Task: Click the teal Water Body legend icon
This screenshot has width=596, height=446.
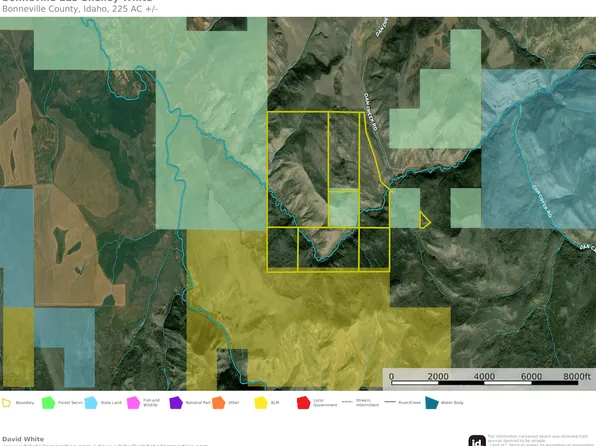Action: pyautogui.click(x=432, y=403)
